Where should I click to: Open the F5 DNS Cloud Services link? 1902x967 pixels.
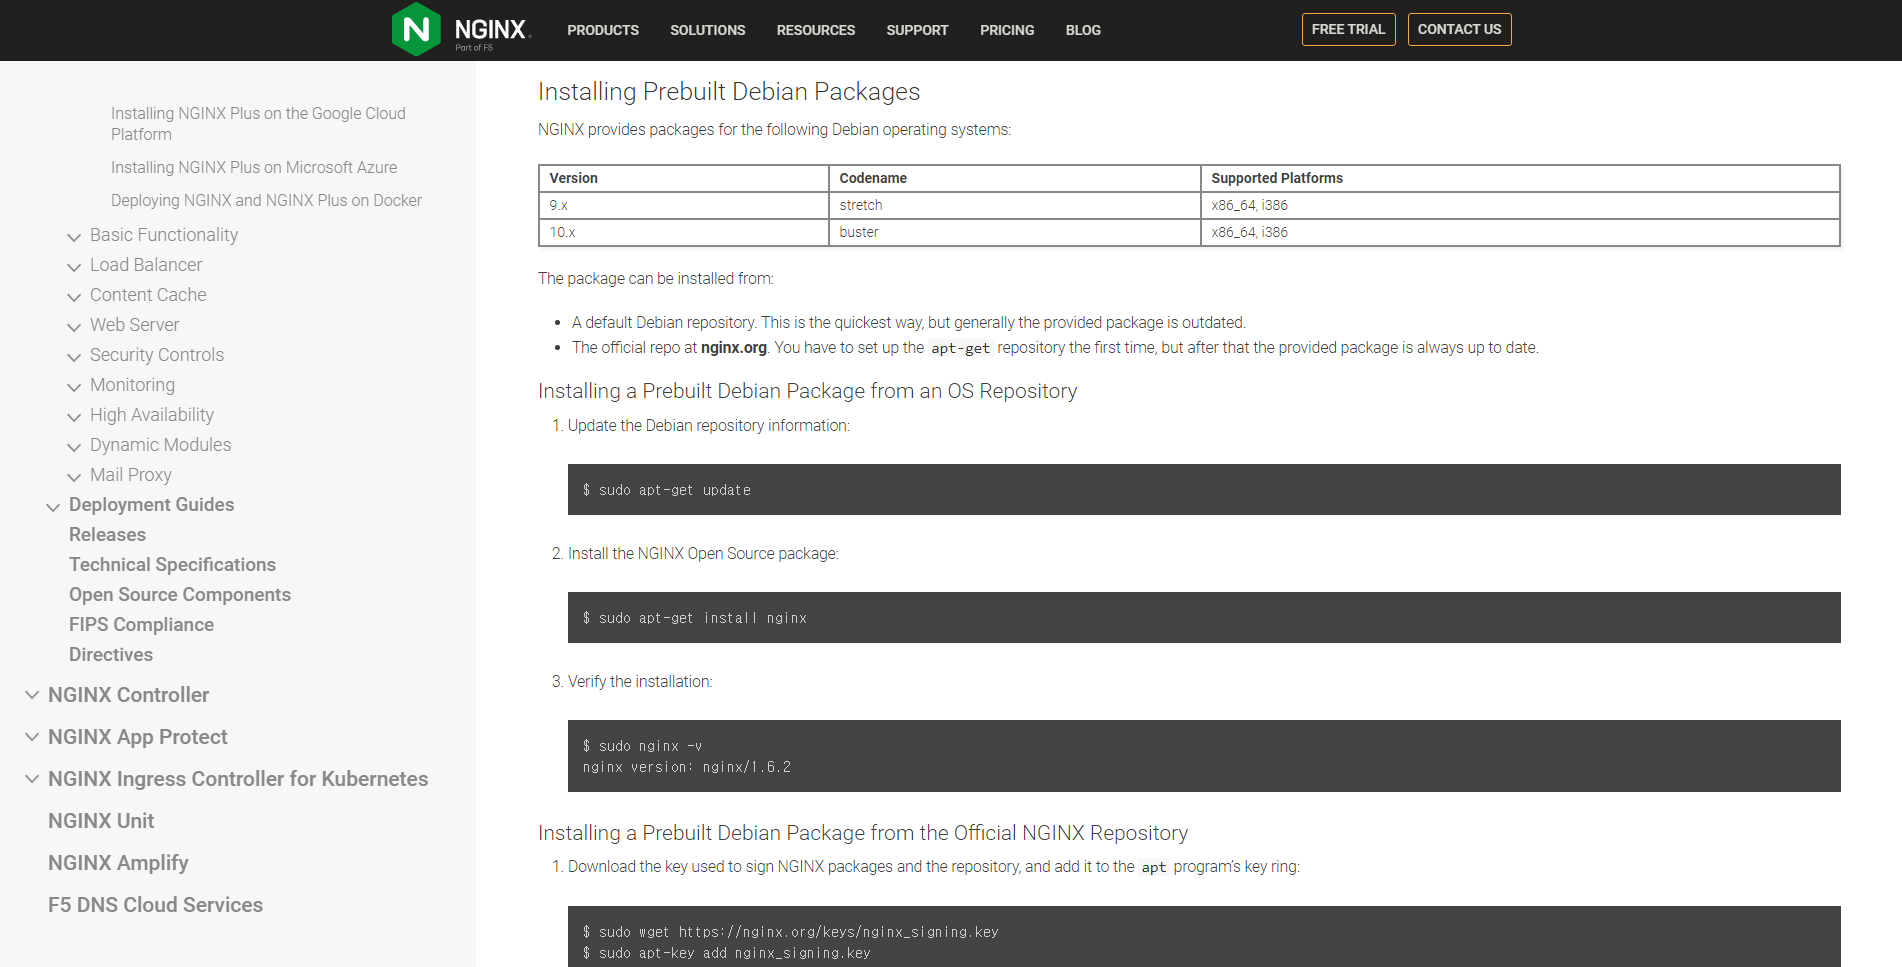155,905
